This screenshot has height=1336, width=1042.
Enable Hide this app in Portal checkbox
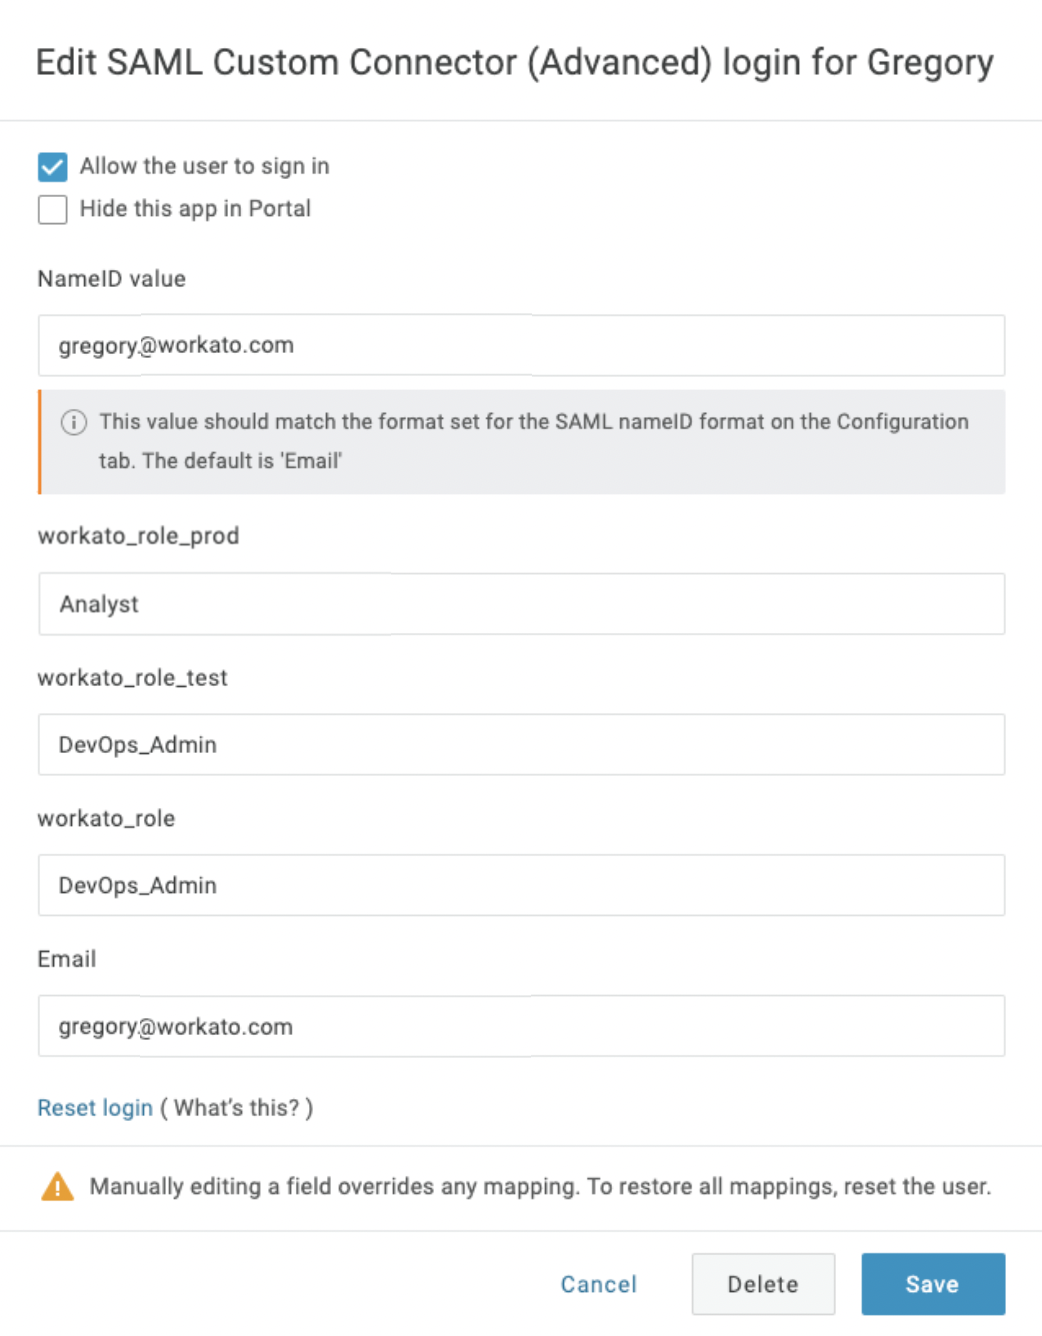[x=53, y=209]
